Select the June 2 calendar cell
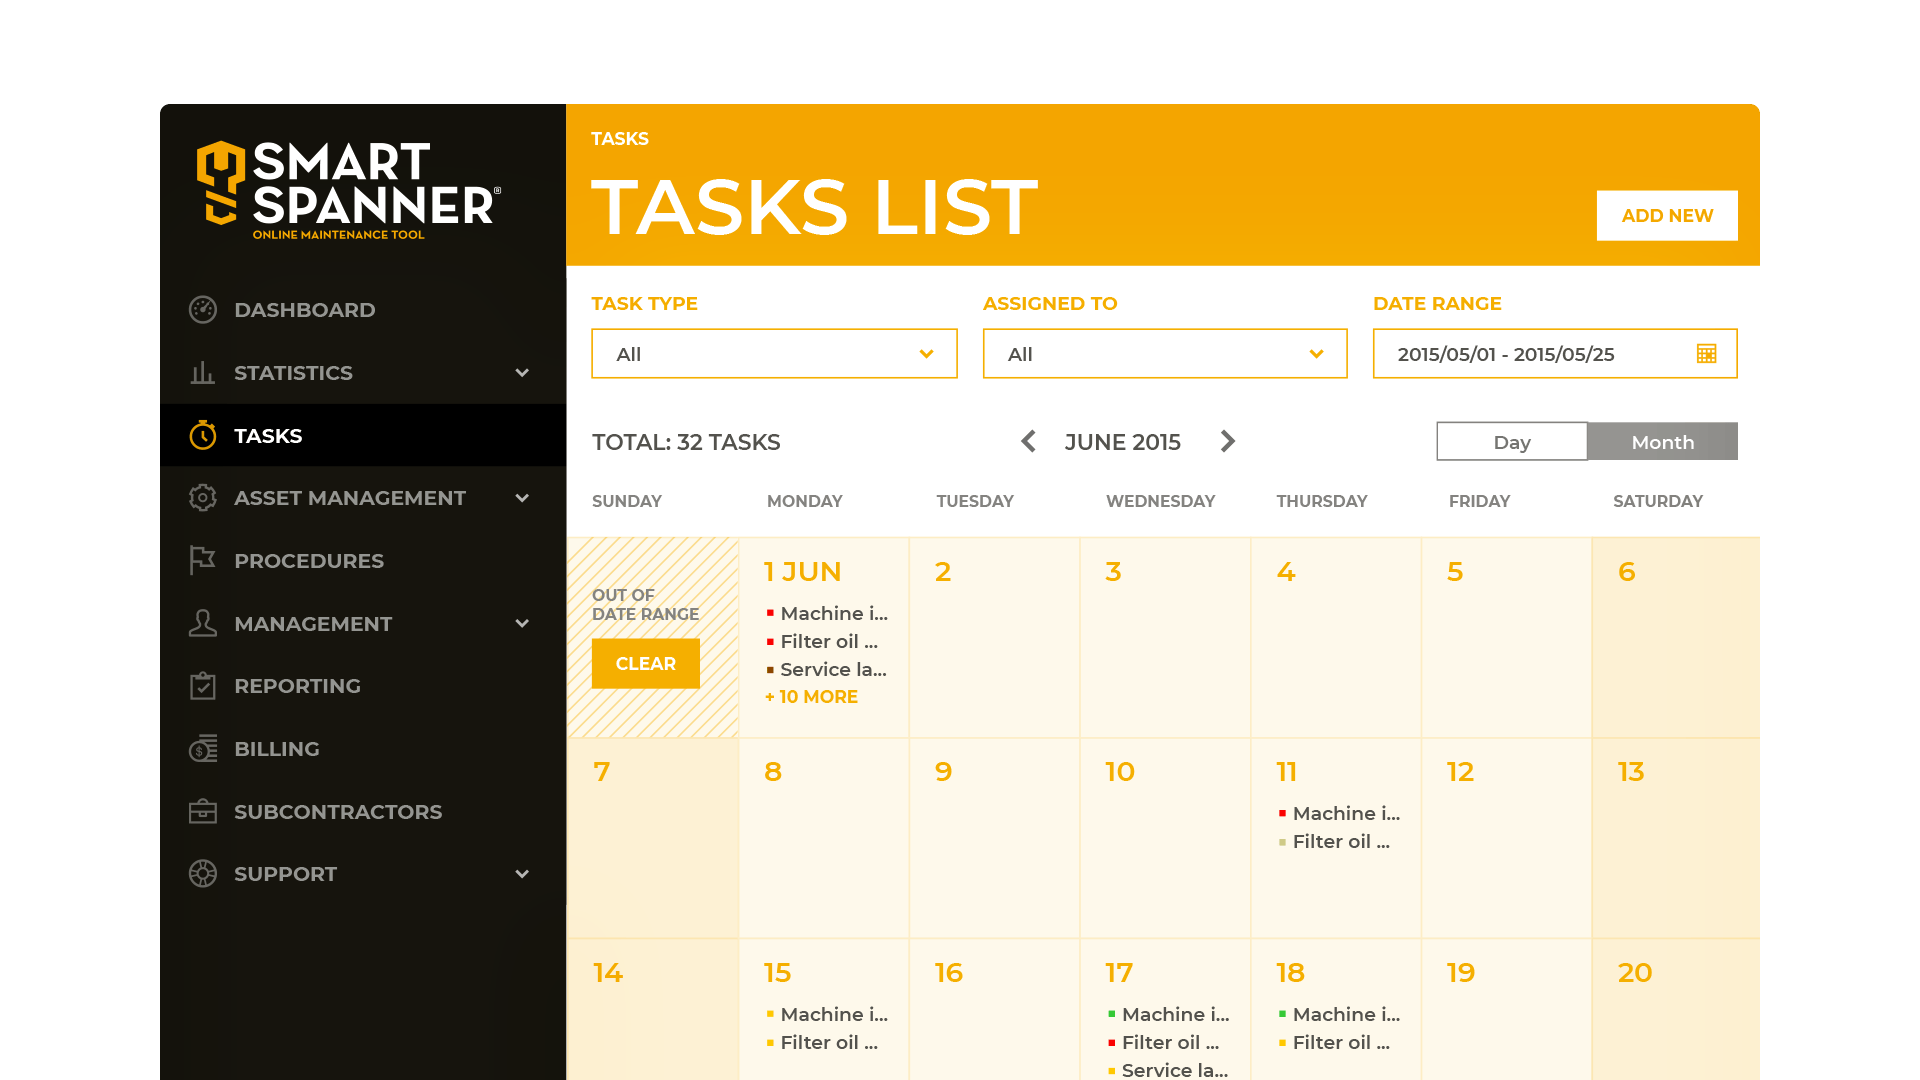Image resolution: width=1920 pixels, height=1080 pixels. coord(994,638)
